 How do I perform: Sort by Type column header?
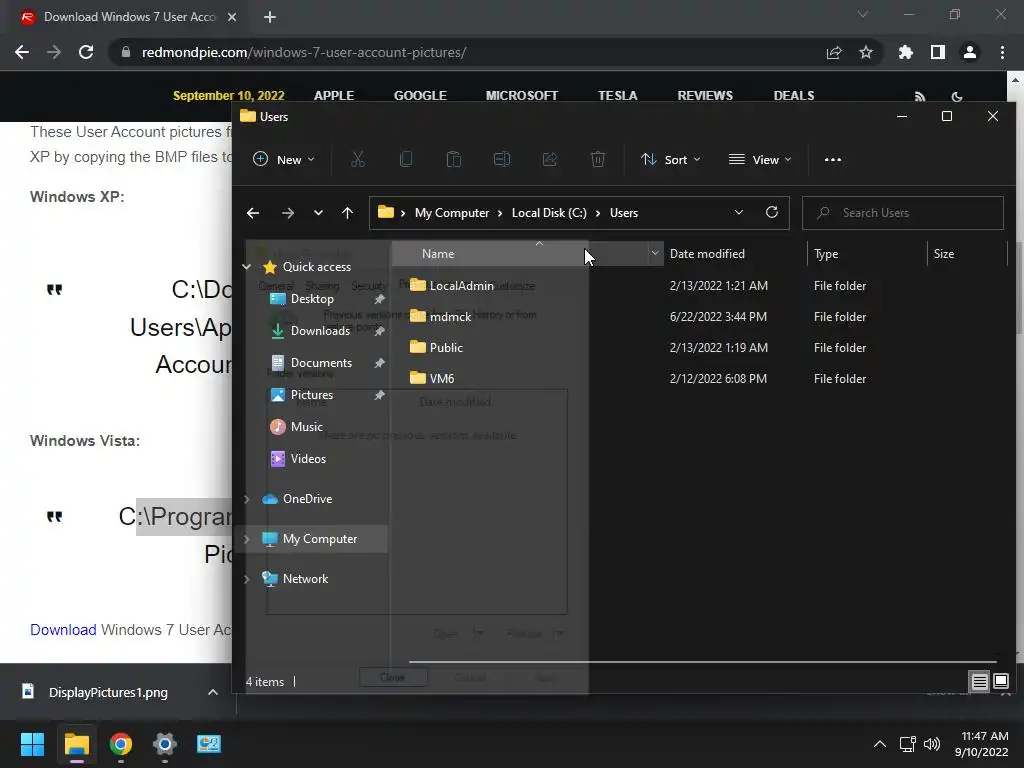coord(825,253)
